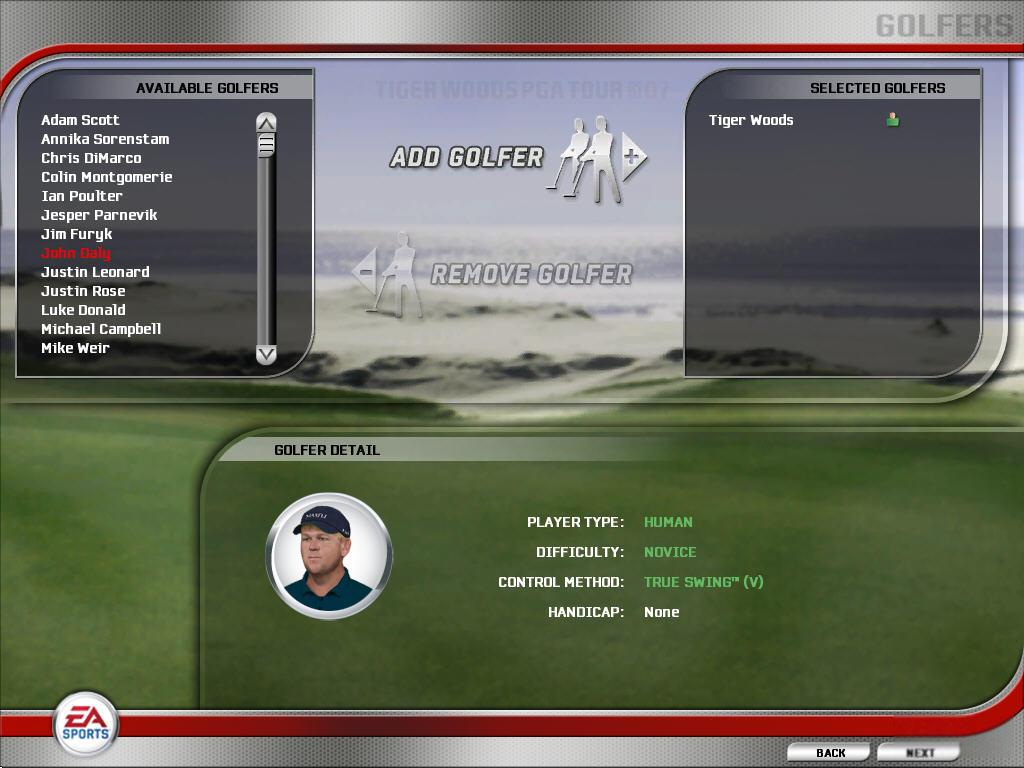Click the human player icon beside Tiger Woods

coord(893,120)
